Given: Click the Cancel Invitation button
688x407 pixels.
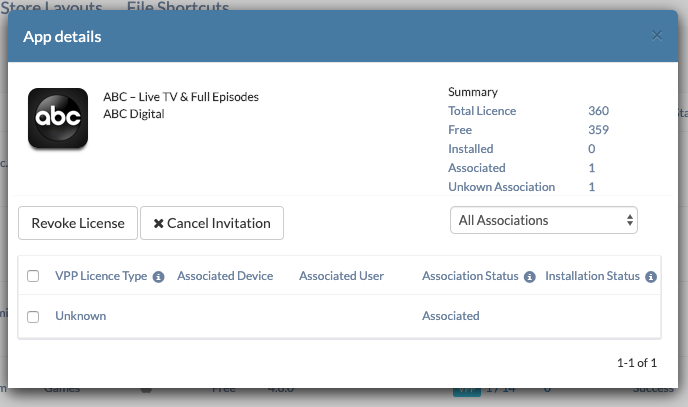Looking at the screenshot, I should click(212, 223).
